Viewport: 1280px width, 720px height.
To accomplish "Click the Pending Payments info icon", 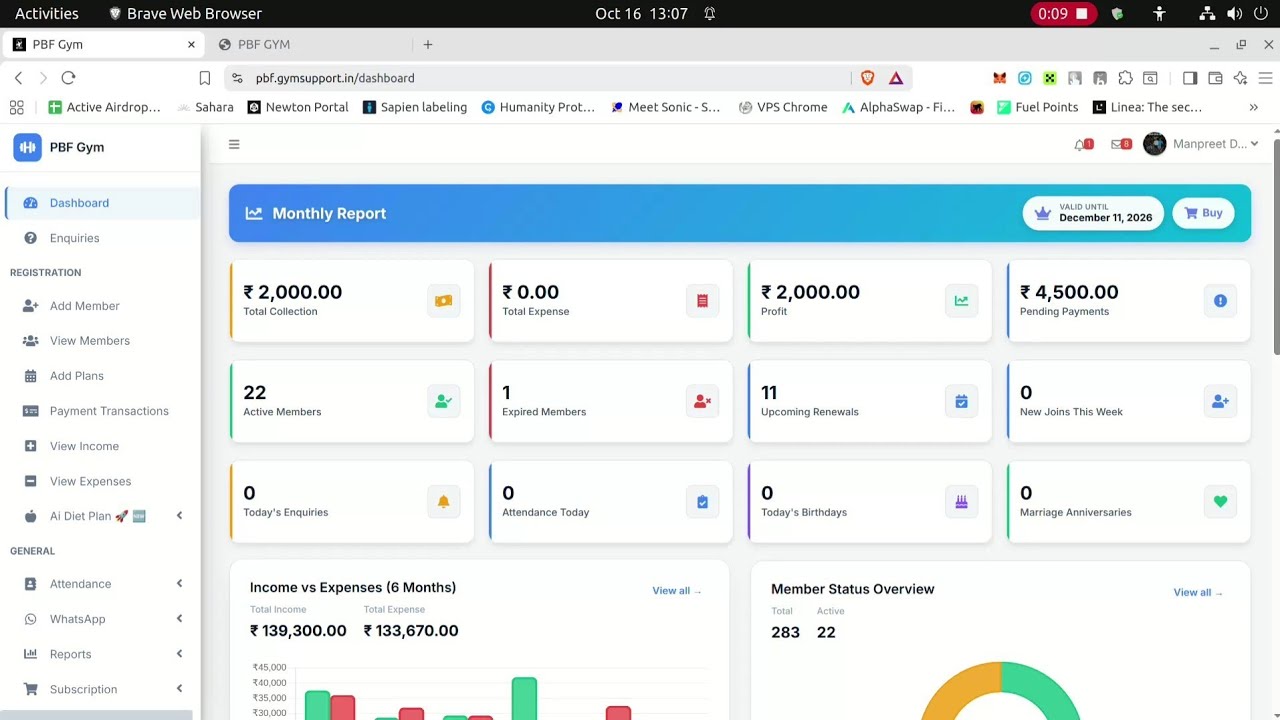I will [1220, 301].
